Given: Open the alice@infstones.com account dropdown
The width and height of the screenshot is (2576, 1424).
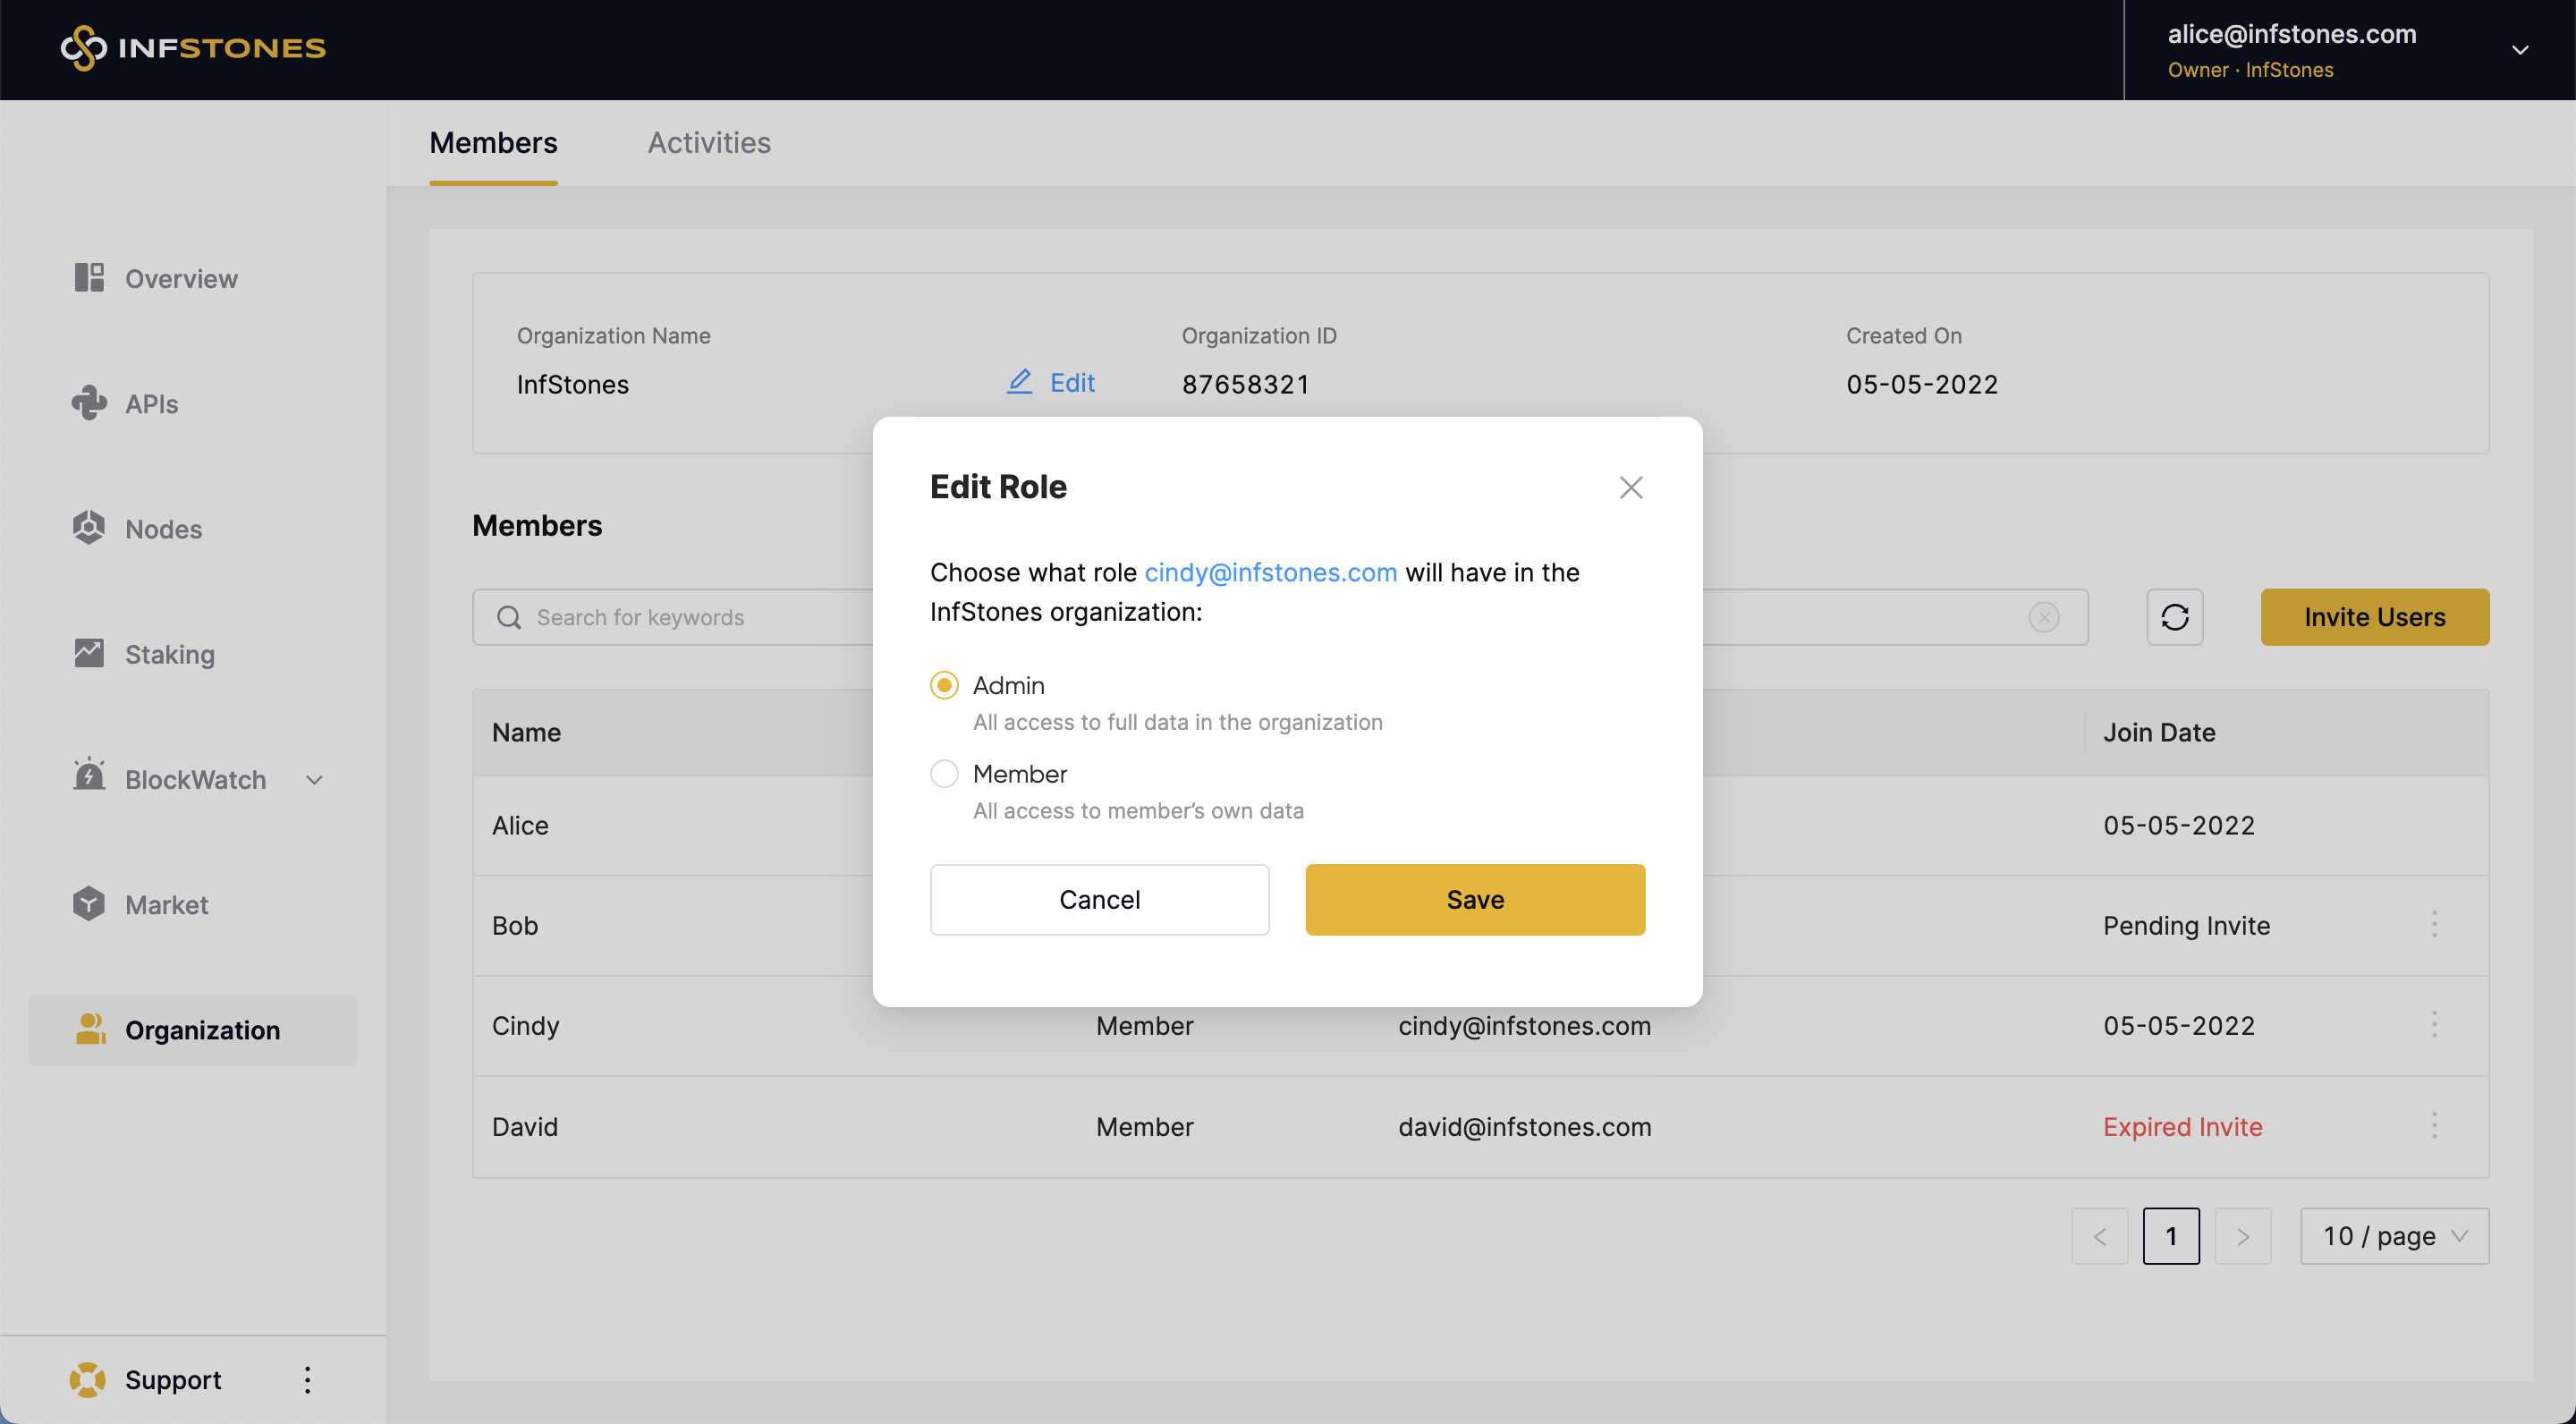Looking at the screenshot, I should 2519,50.
